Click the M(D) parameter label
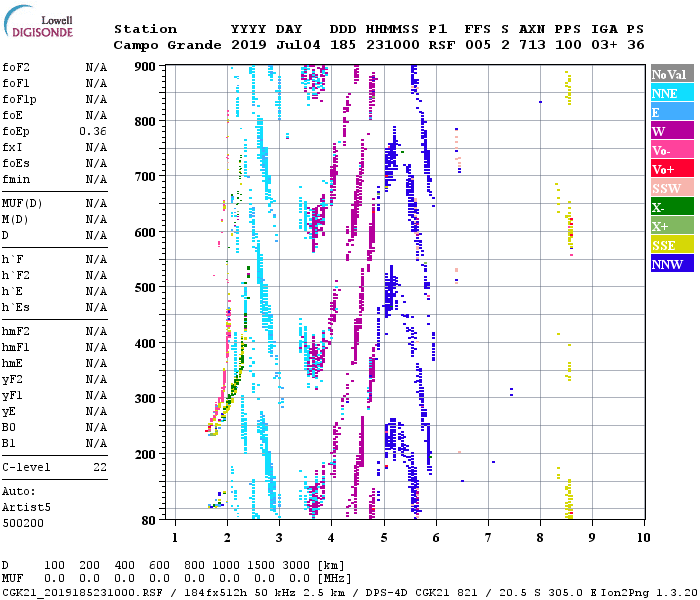The image size is (700, 600). coord(15,220)
